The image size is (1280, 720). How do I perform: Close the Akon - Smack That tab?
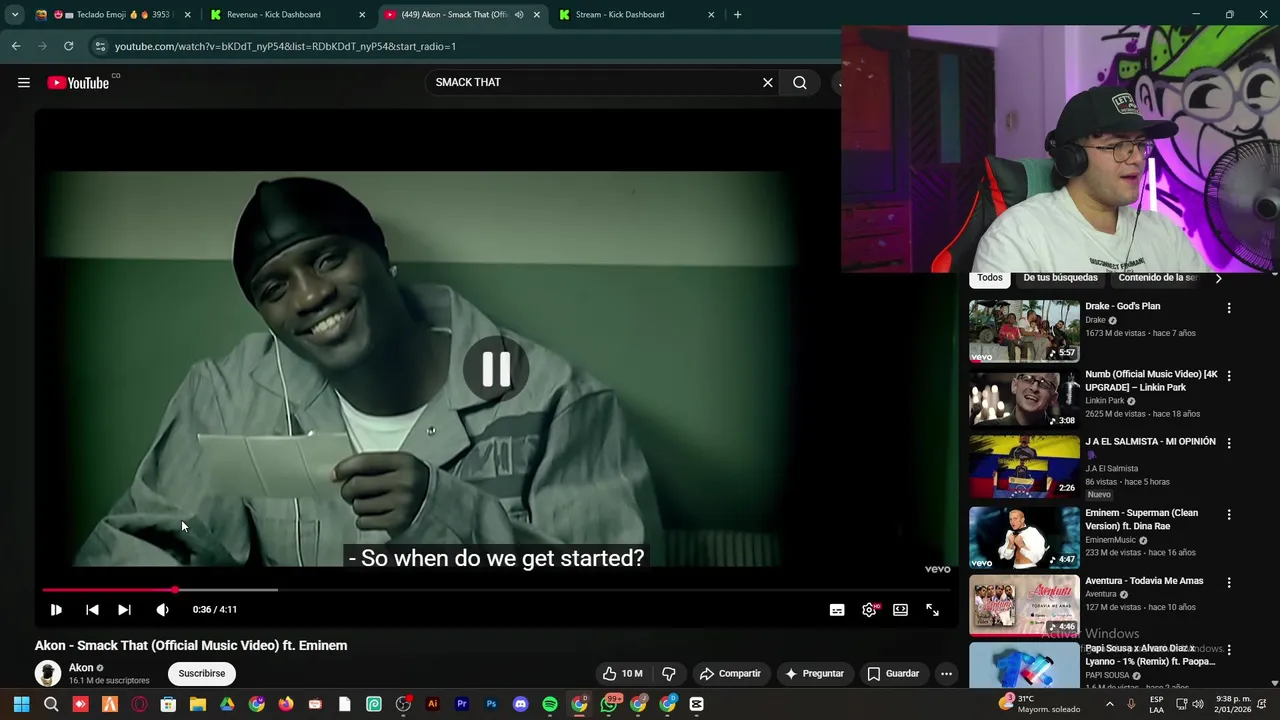(x=537, y=15)
